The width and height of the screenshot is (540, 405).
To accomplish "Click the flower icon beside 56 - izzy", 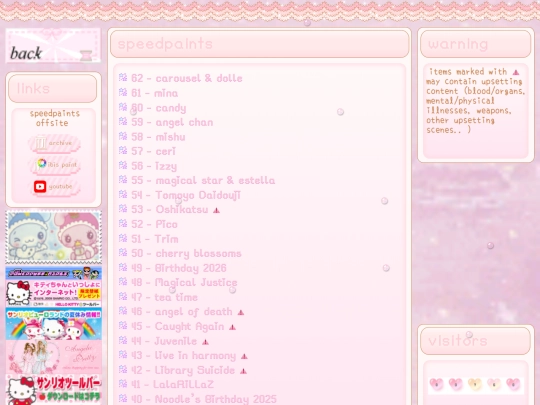I will point(123,165).
